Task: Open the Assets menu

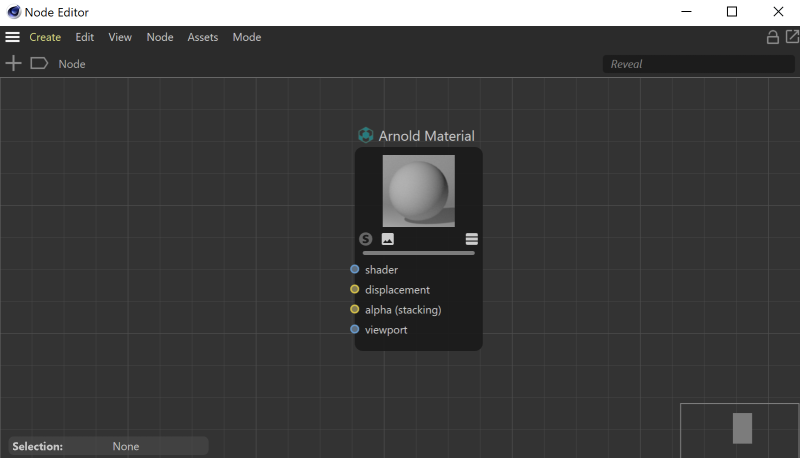Action: click(x=203, y=37)
